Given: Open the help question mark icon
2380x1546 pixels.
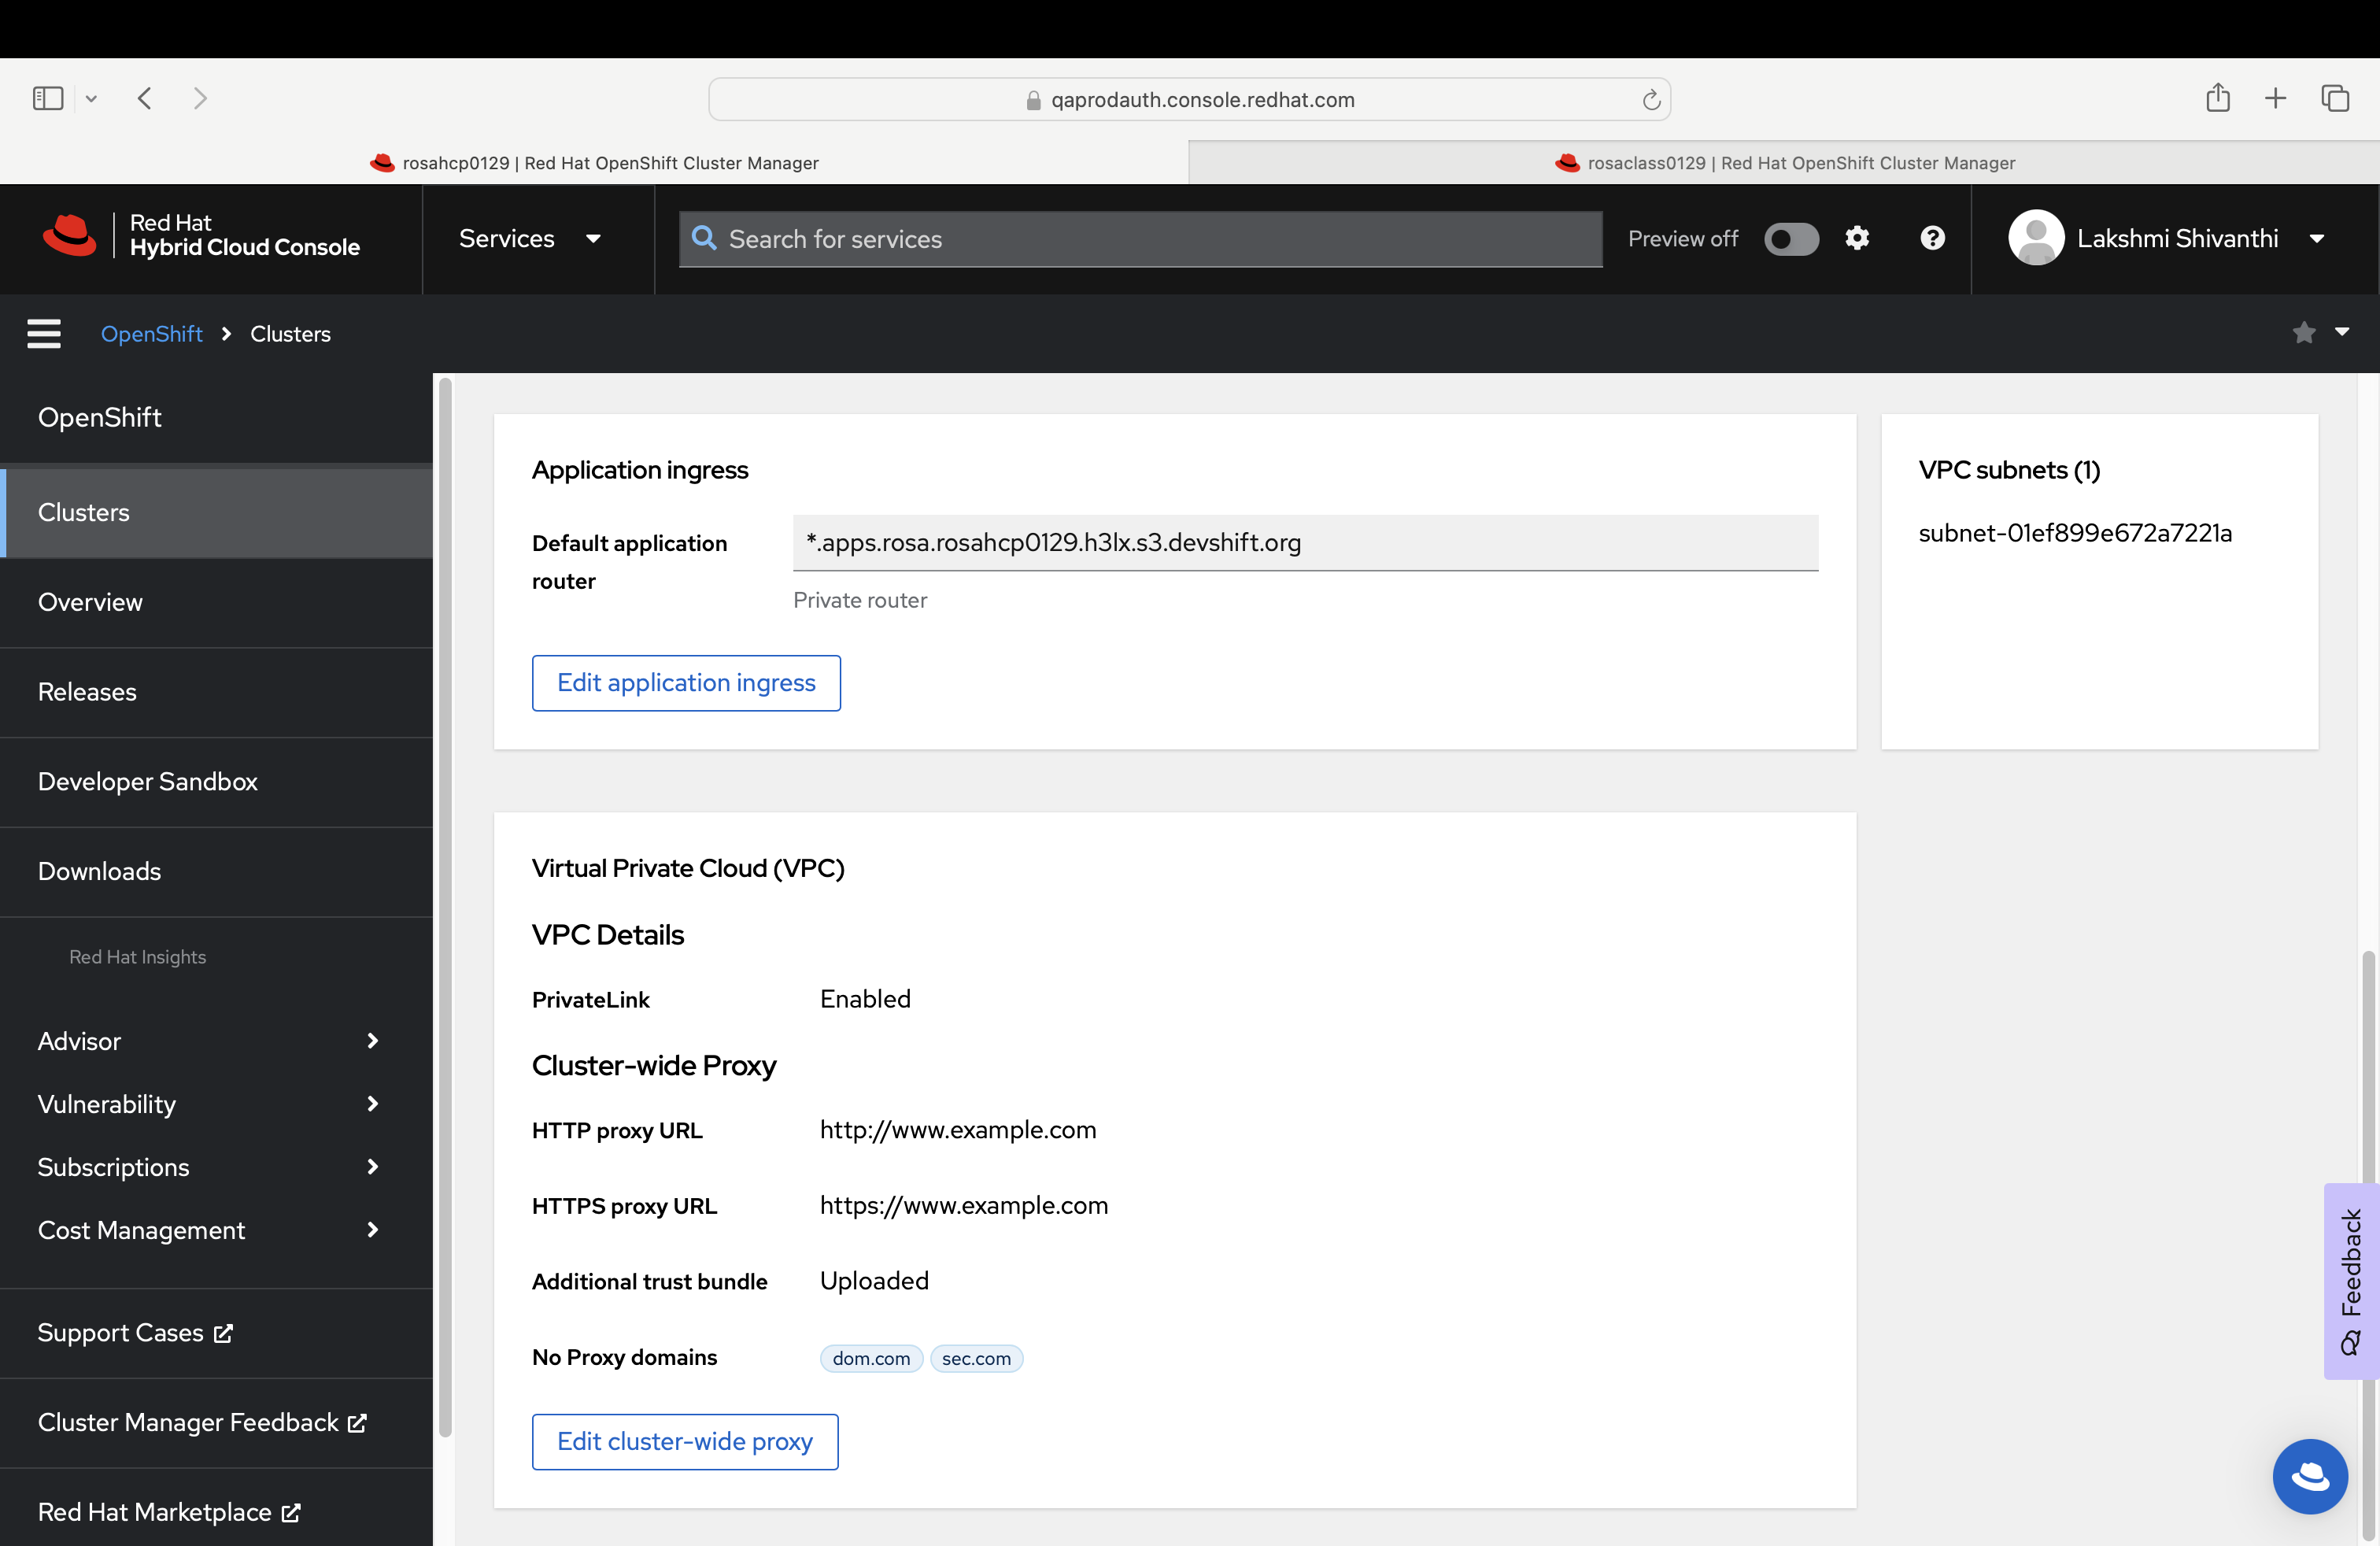Looking at the screenshot, I should click(1932, 238).
